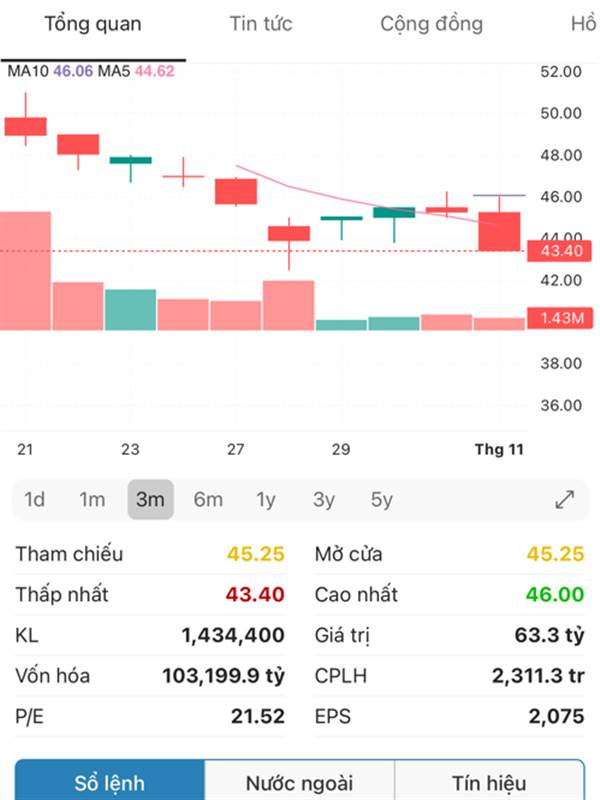Show the 5y chart range
This screenshot has width=600, height=800.
pos(381,500)
